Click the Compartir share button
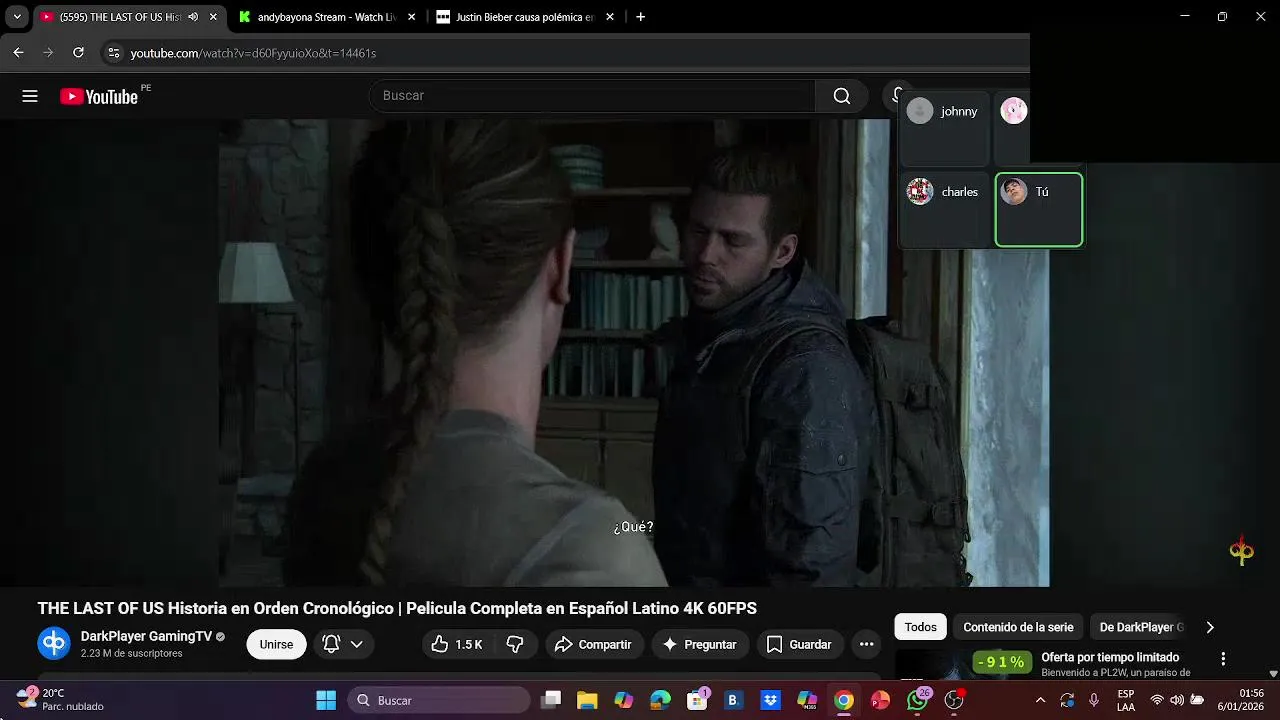This screenshot has height=720, width=1280. 593,645
